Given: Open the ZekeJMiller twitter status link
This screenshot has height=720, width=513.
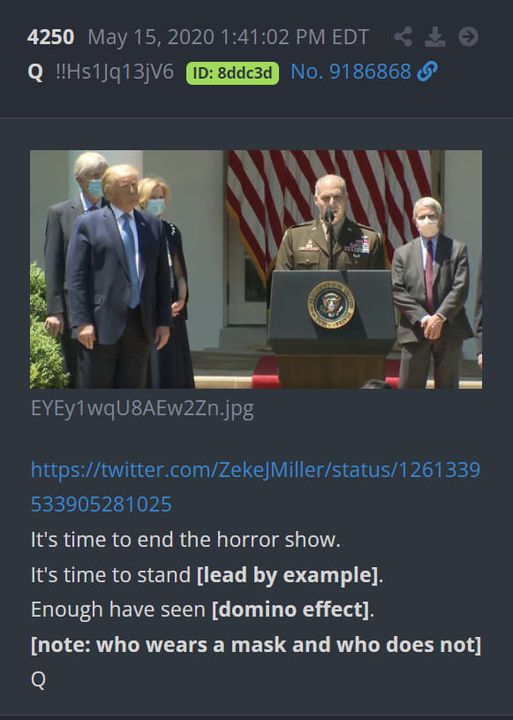Looking at the screenshot, I should [255, 470].
